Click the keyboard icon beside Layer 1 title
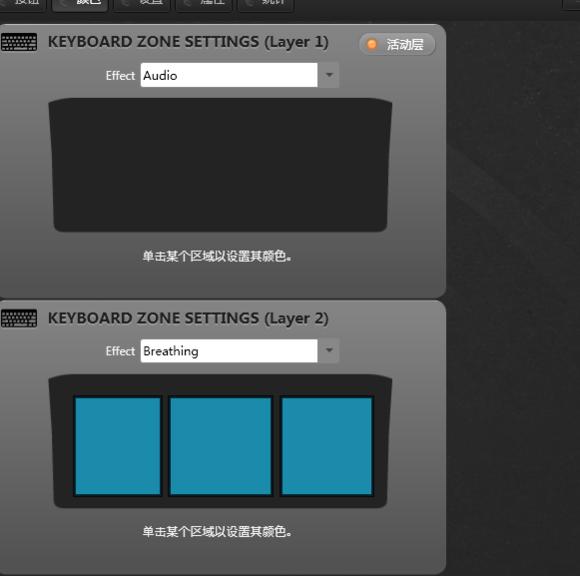This screenshot has width=580, height=576. [19, 42]
